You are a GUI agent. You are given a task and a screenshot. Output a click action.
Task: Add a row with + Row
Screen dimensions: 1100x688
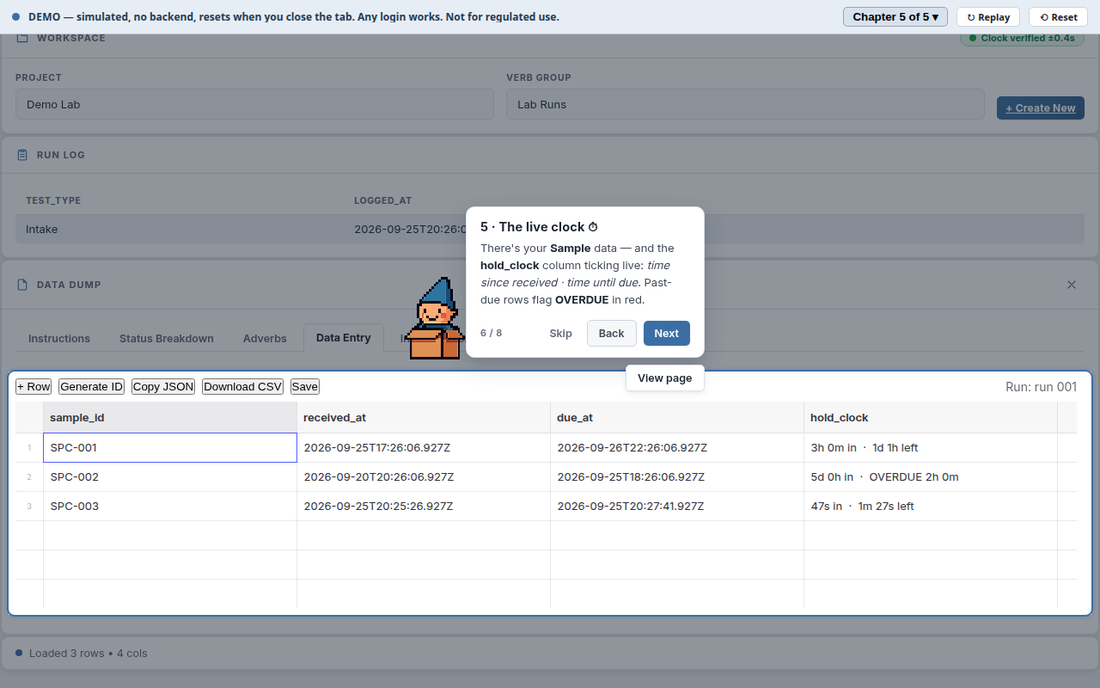(34, 386)
